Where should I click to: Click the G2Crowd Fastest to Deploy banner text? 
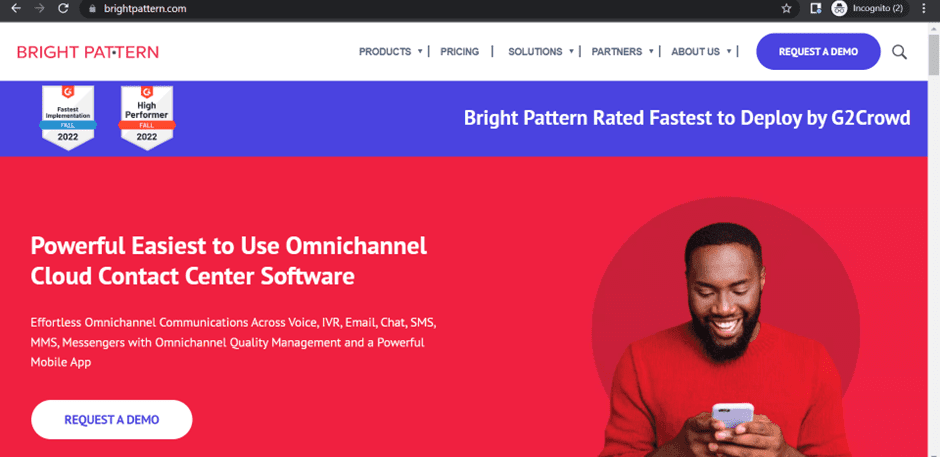pyautogui.click(x=687, y=118)
